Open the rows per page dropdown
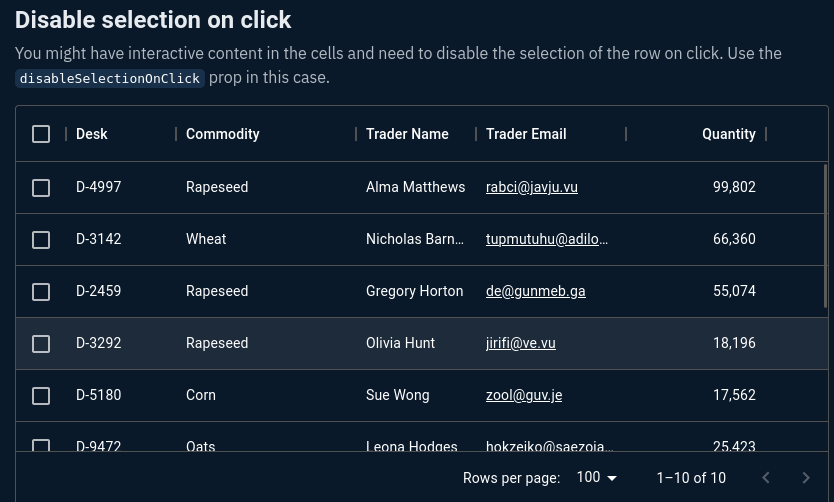 597,478
